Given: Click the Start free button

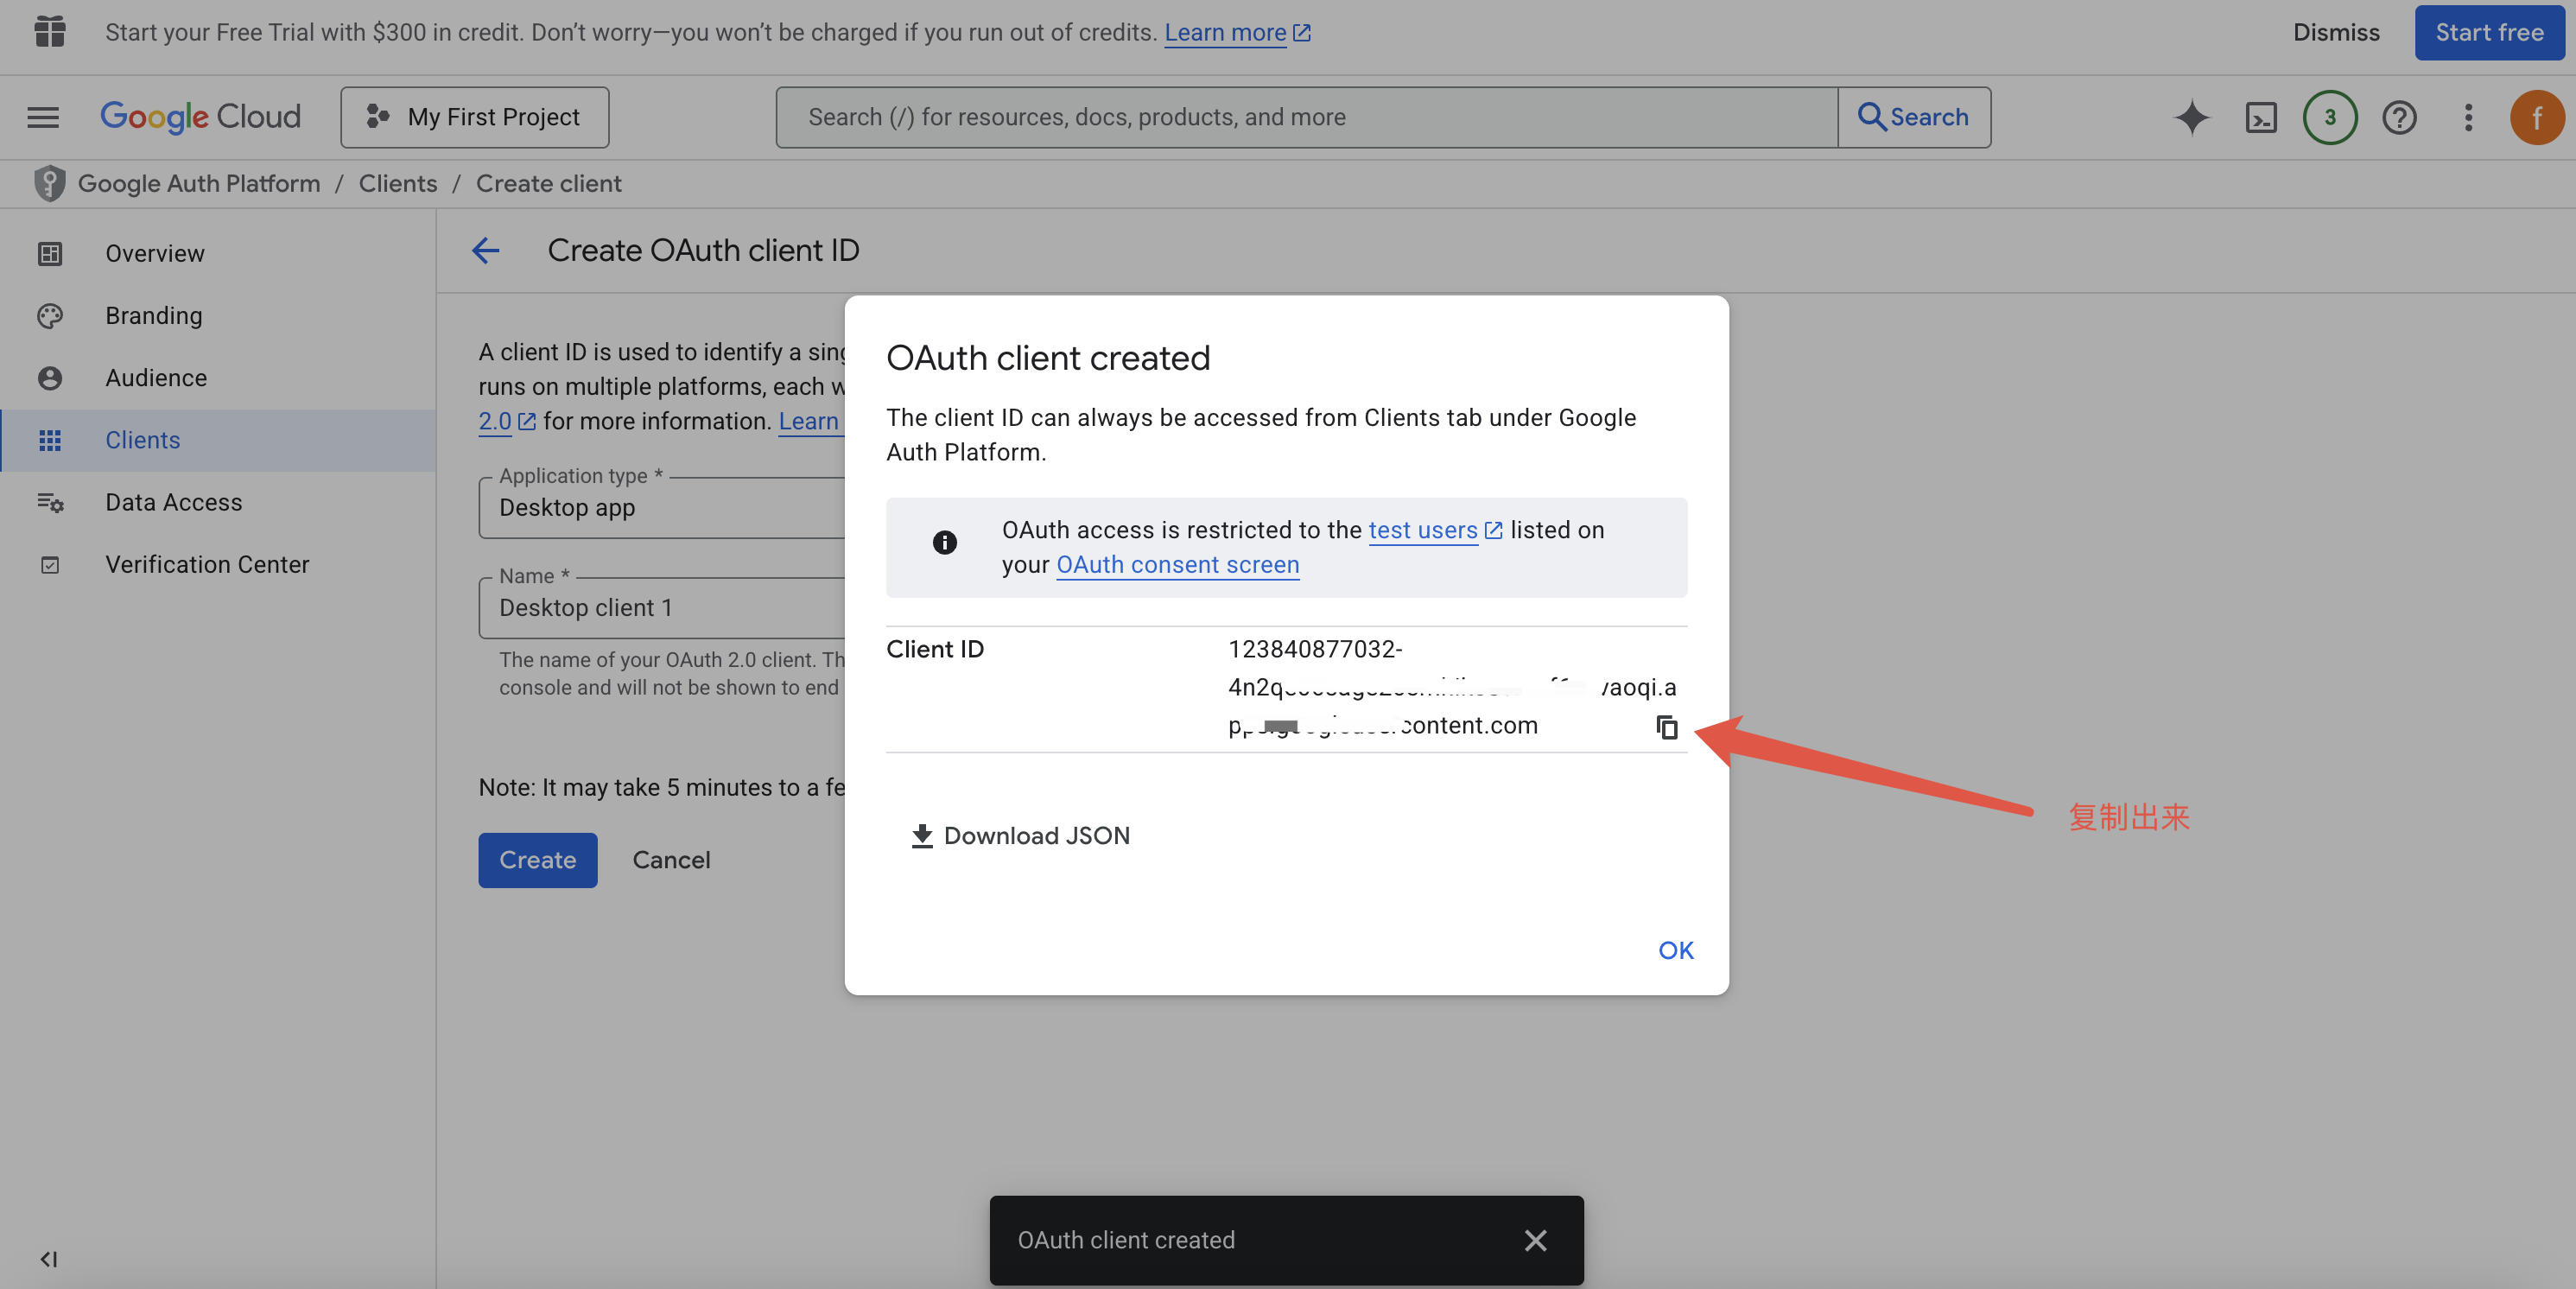Looking at the screenshot, I should [x=2489, y=32].
